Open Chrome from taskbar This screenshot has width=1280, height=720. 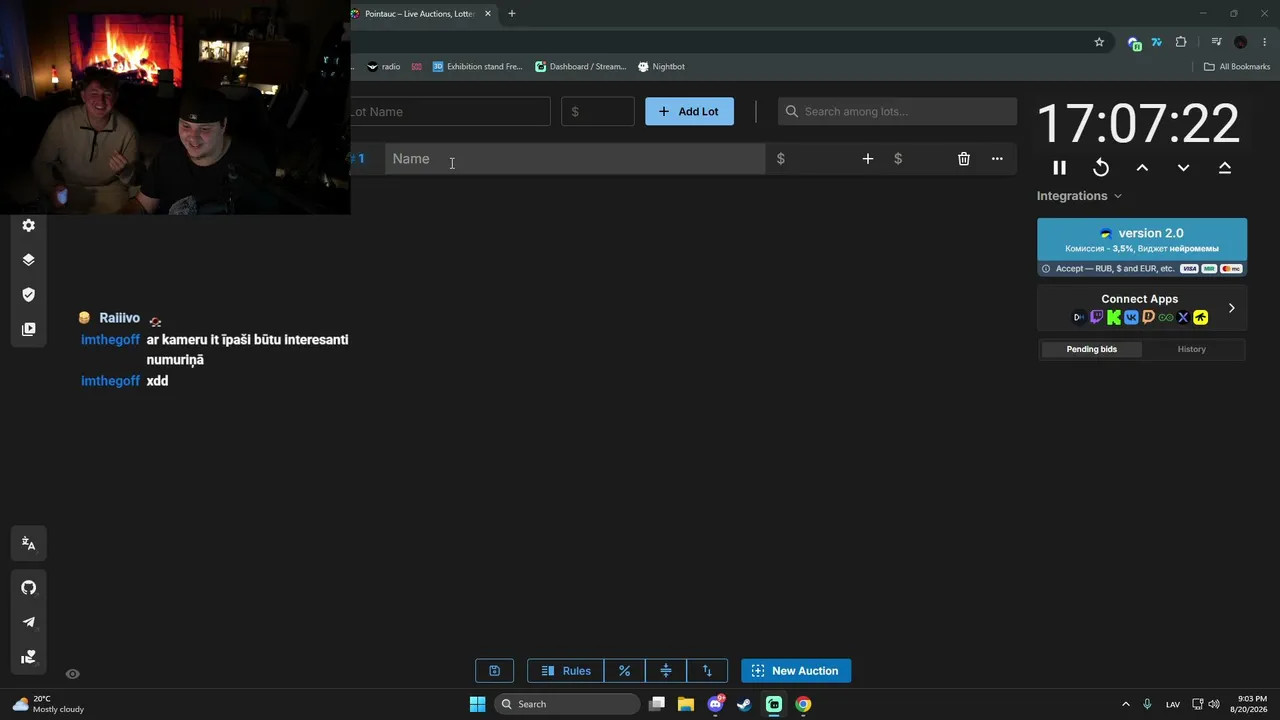click(x=803, y=704)
